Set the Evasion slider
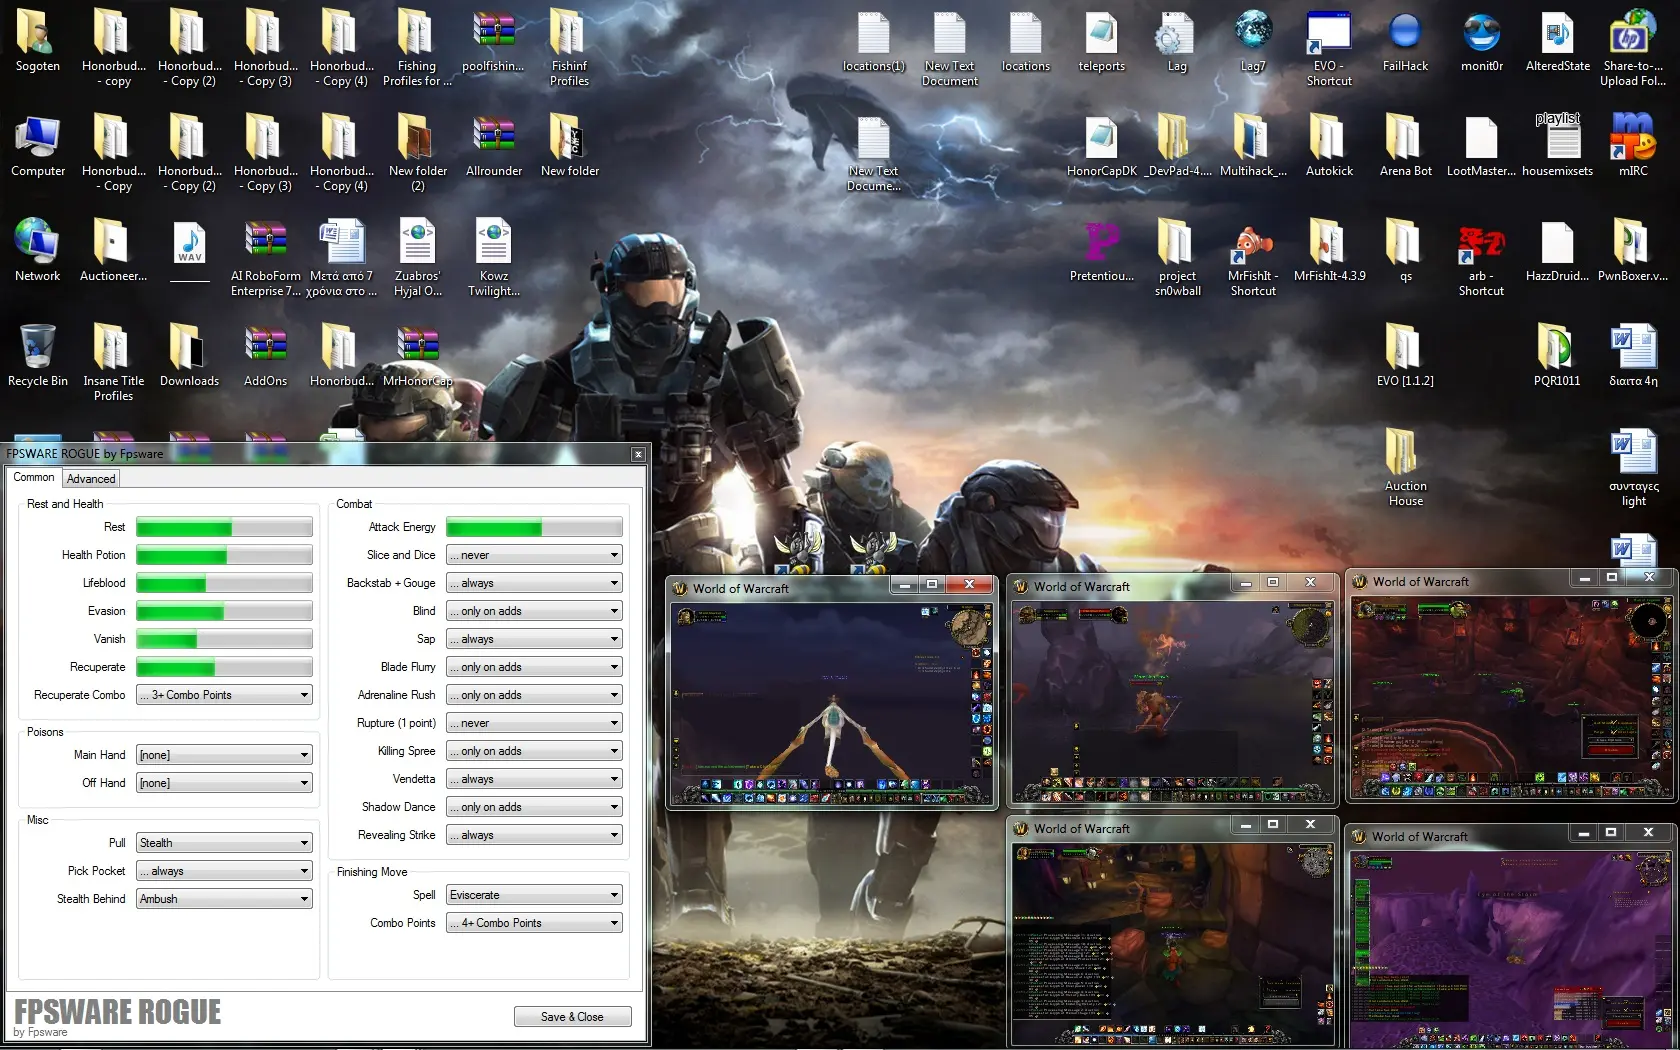Screen dimensions: 1680x1050 pyautogui.click(x=224, y=611)
